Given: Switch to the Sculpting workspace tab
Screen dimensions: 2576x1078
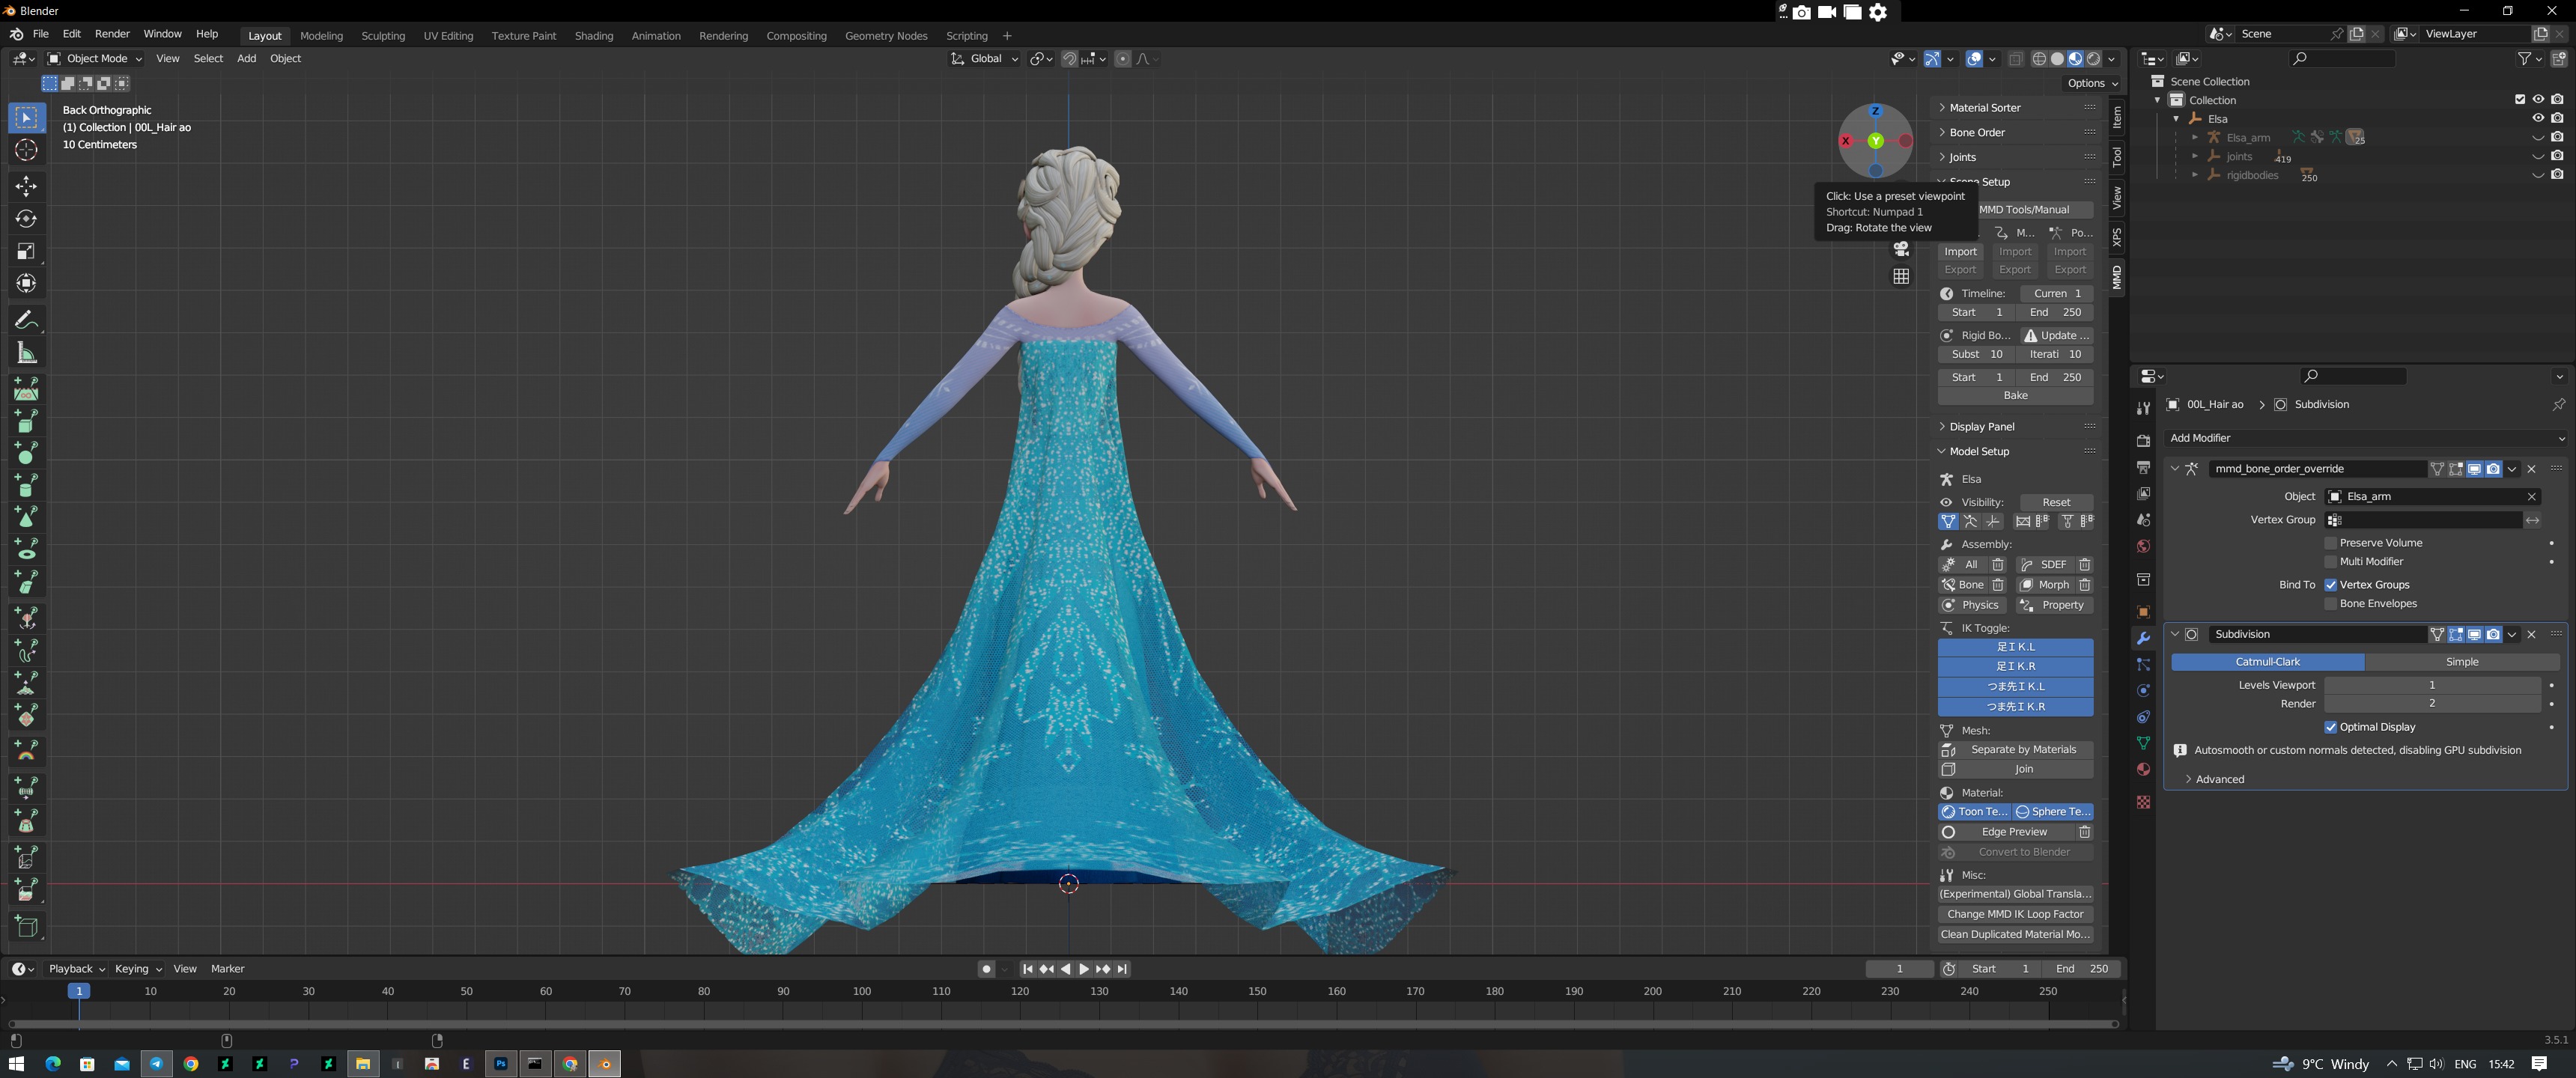Looking at the screenshot, I should tap(383, 36).
